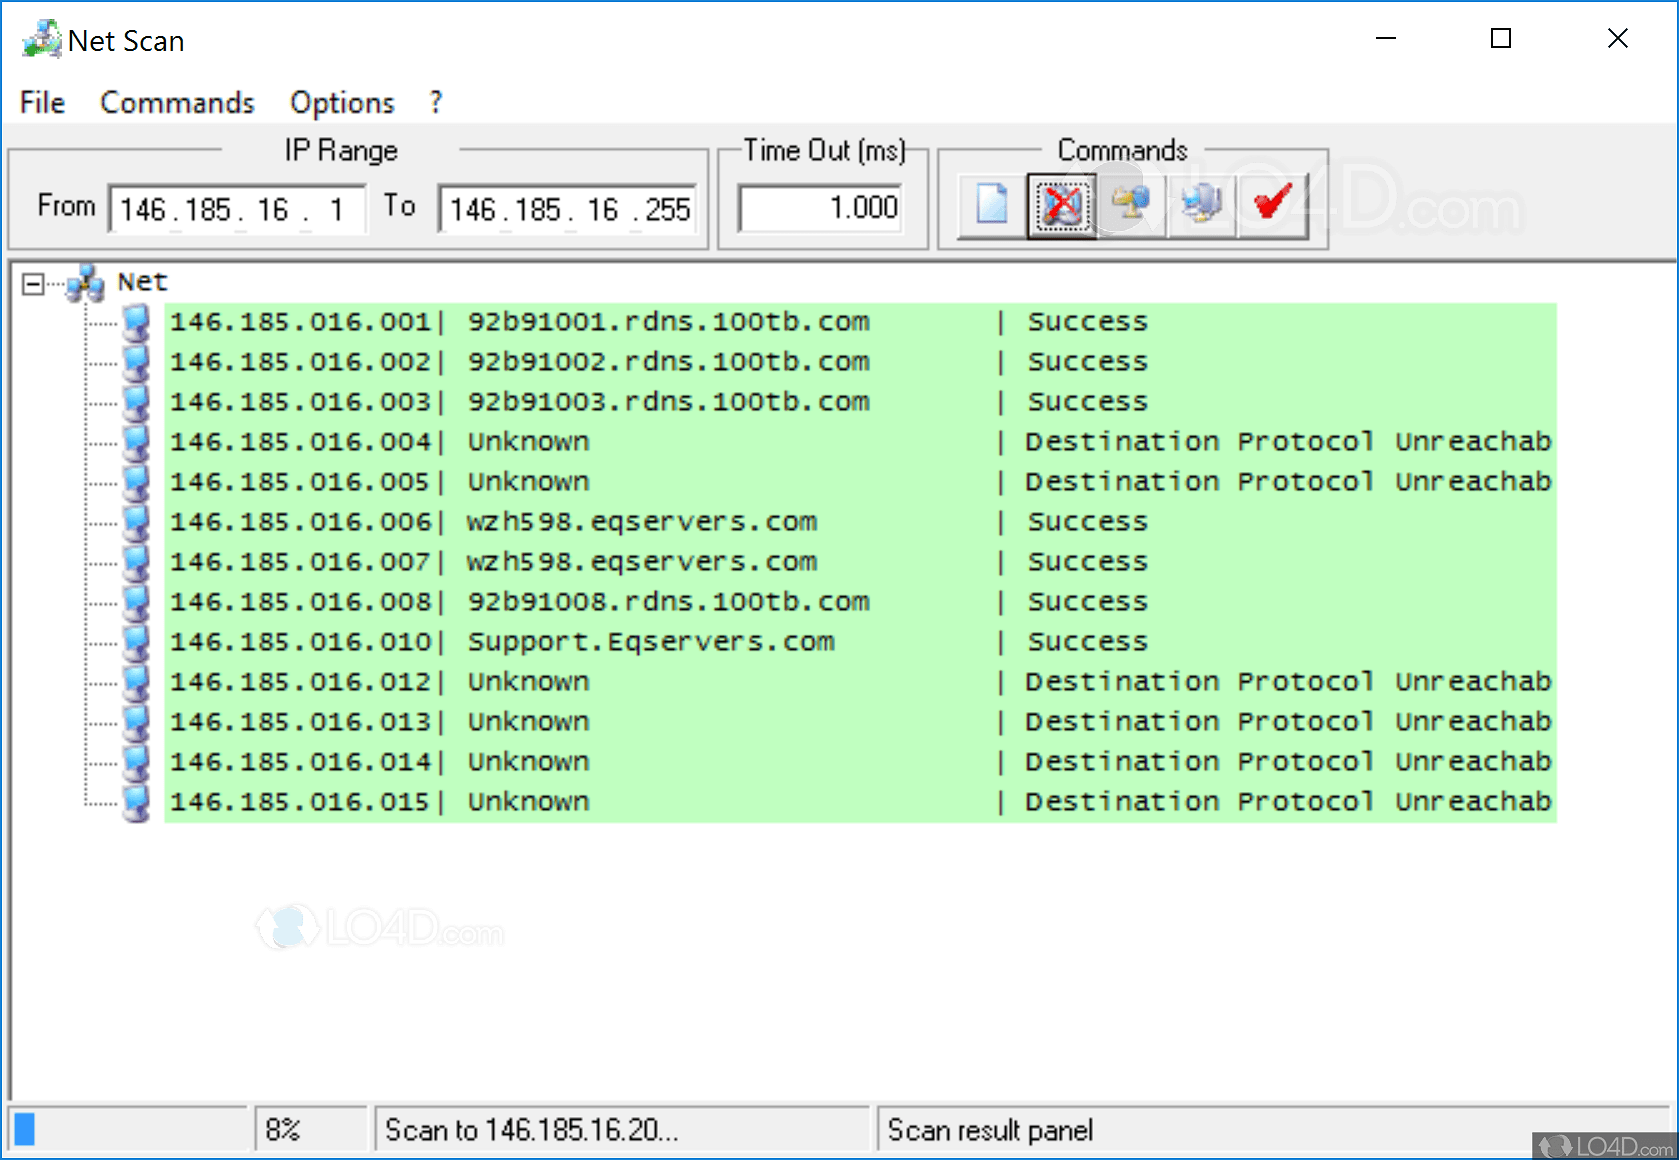Select row 92b91002.rdns.100tb.com
The height and width of the screenshot is (1160, 1679).
(860, 362)
